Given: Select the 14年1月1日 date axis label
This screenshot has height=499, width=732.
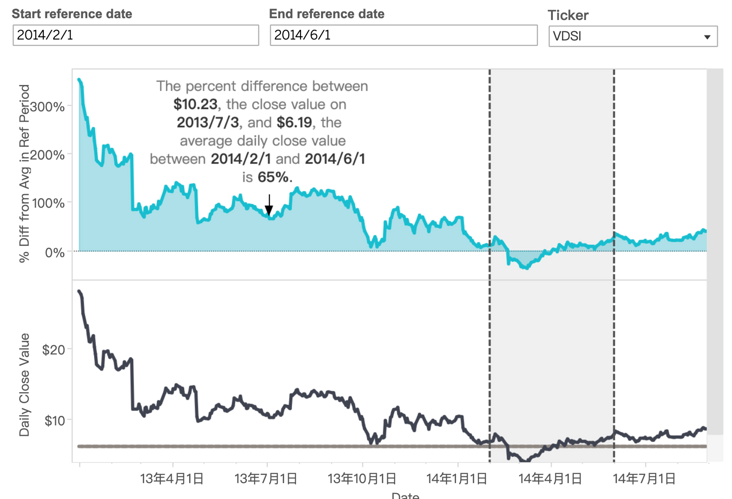Looking at the screenshot, I should 455,479.
